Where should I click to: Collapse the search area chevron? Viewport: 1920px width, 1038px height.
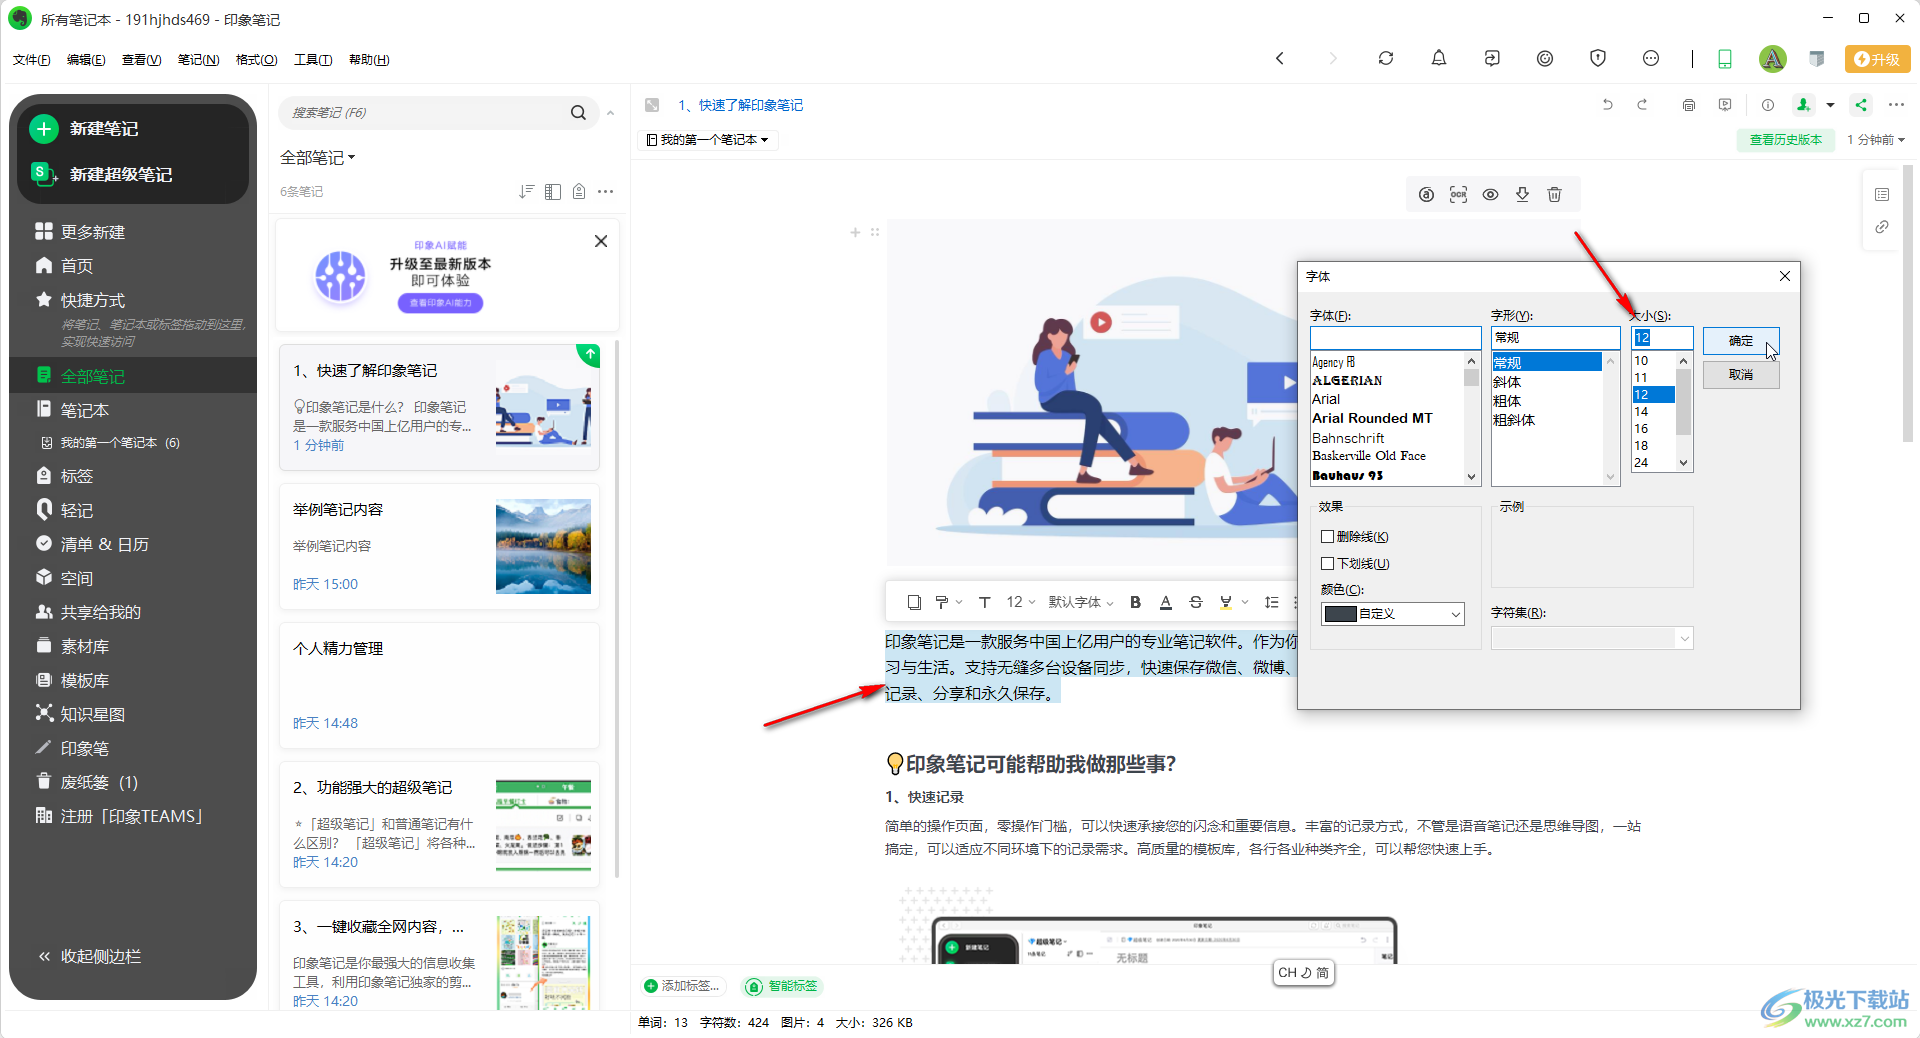(611, 113)
